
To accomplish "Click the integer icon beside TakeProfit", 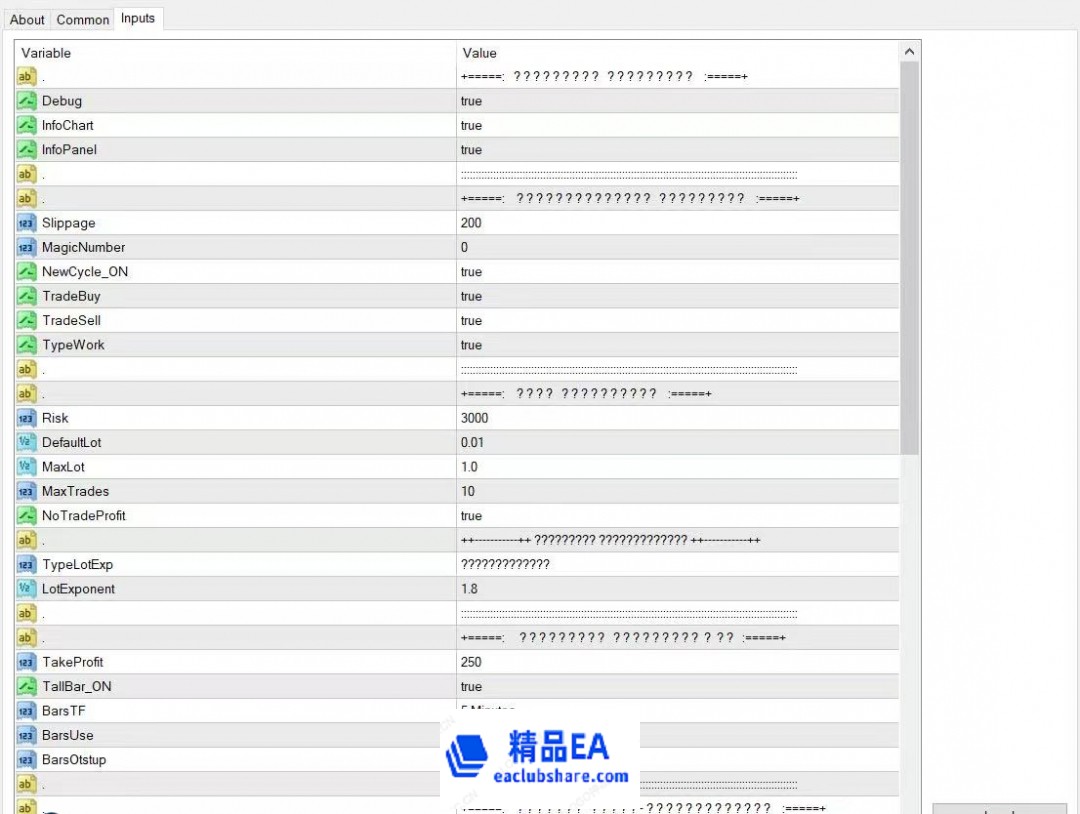I will 27,662.
